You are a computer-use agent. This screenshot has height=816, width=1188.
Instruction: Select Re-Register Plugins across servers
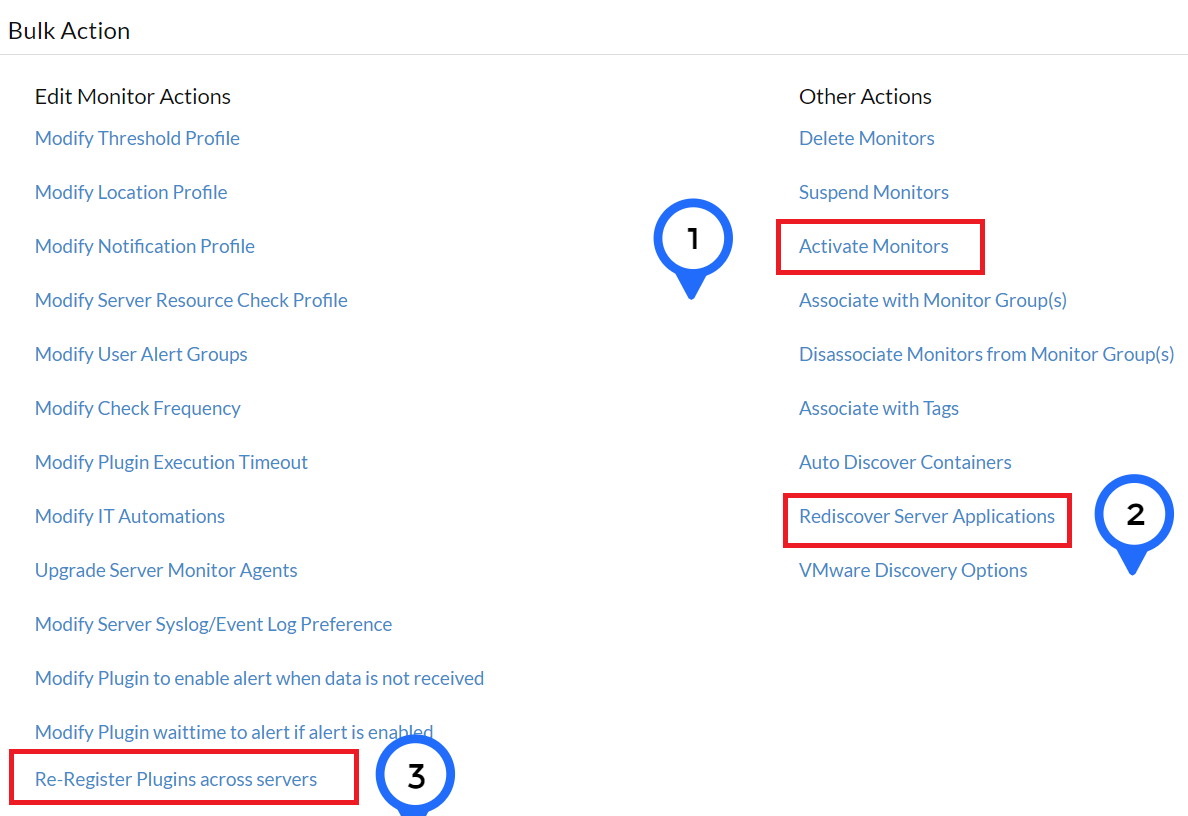(176, 779)
